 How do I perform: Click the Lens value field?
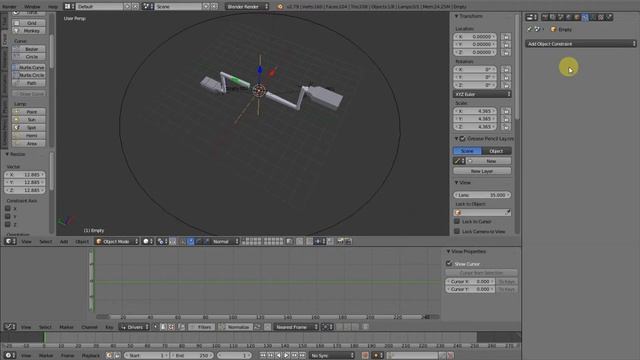482,195
